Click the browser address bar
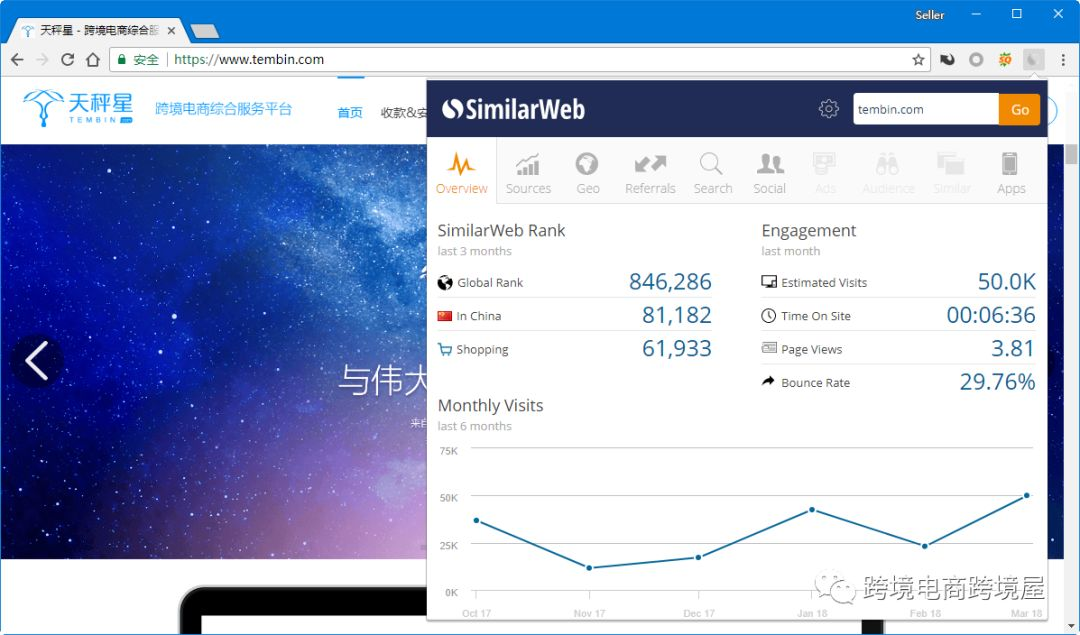The image size is (1080, 635). (520, 60)
